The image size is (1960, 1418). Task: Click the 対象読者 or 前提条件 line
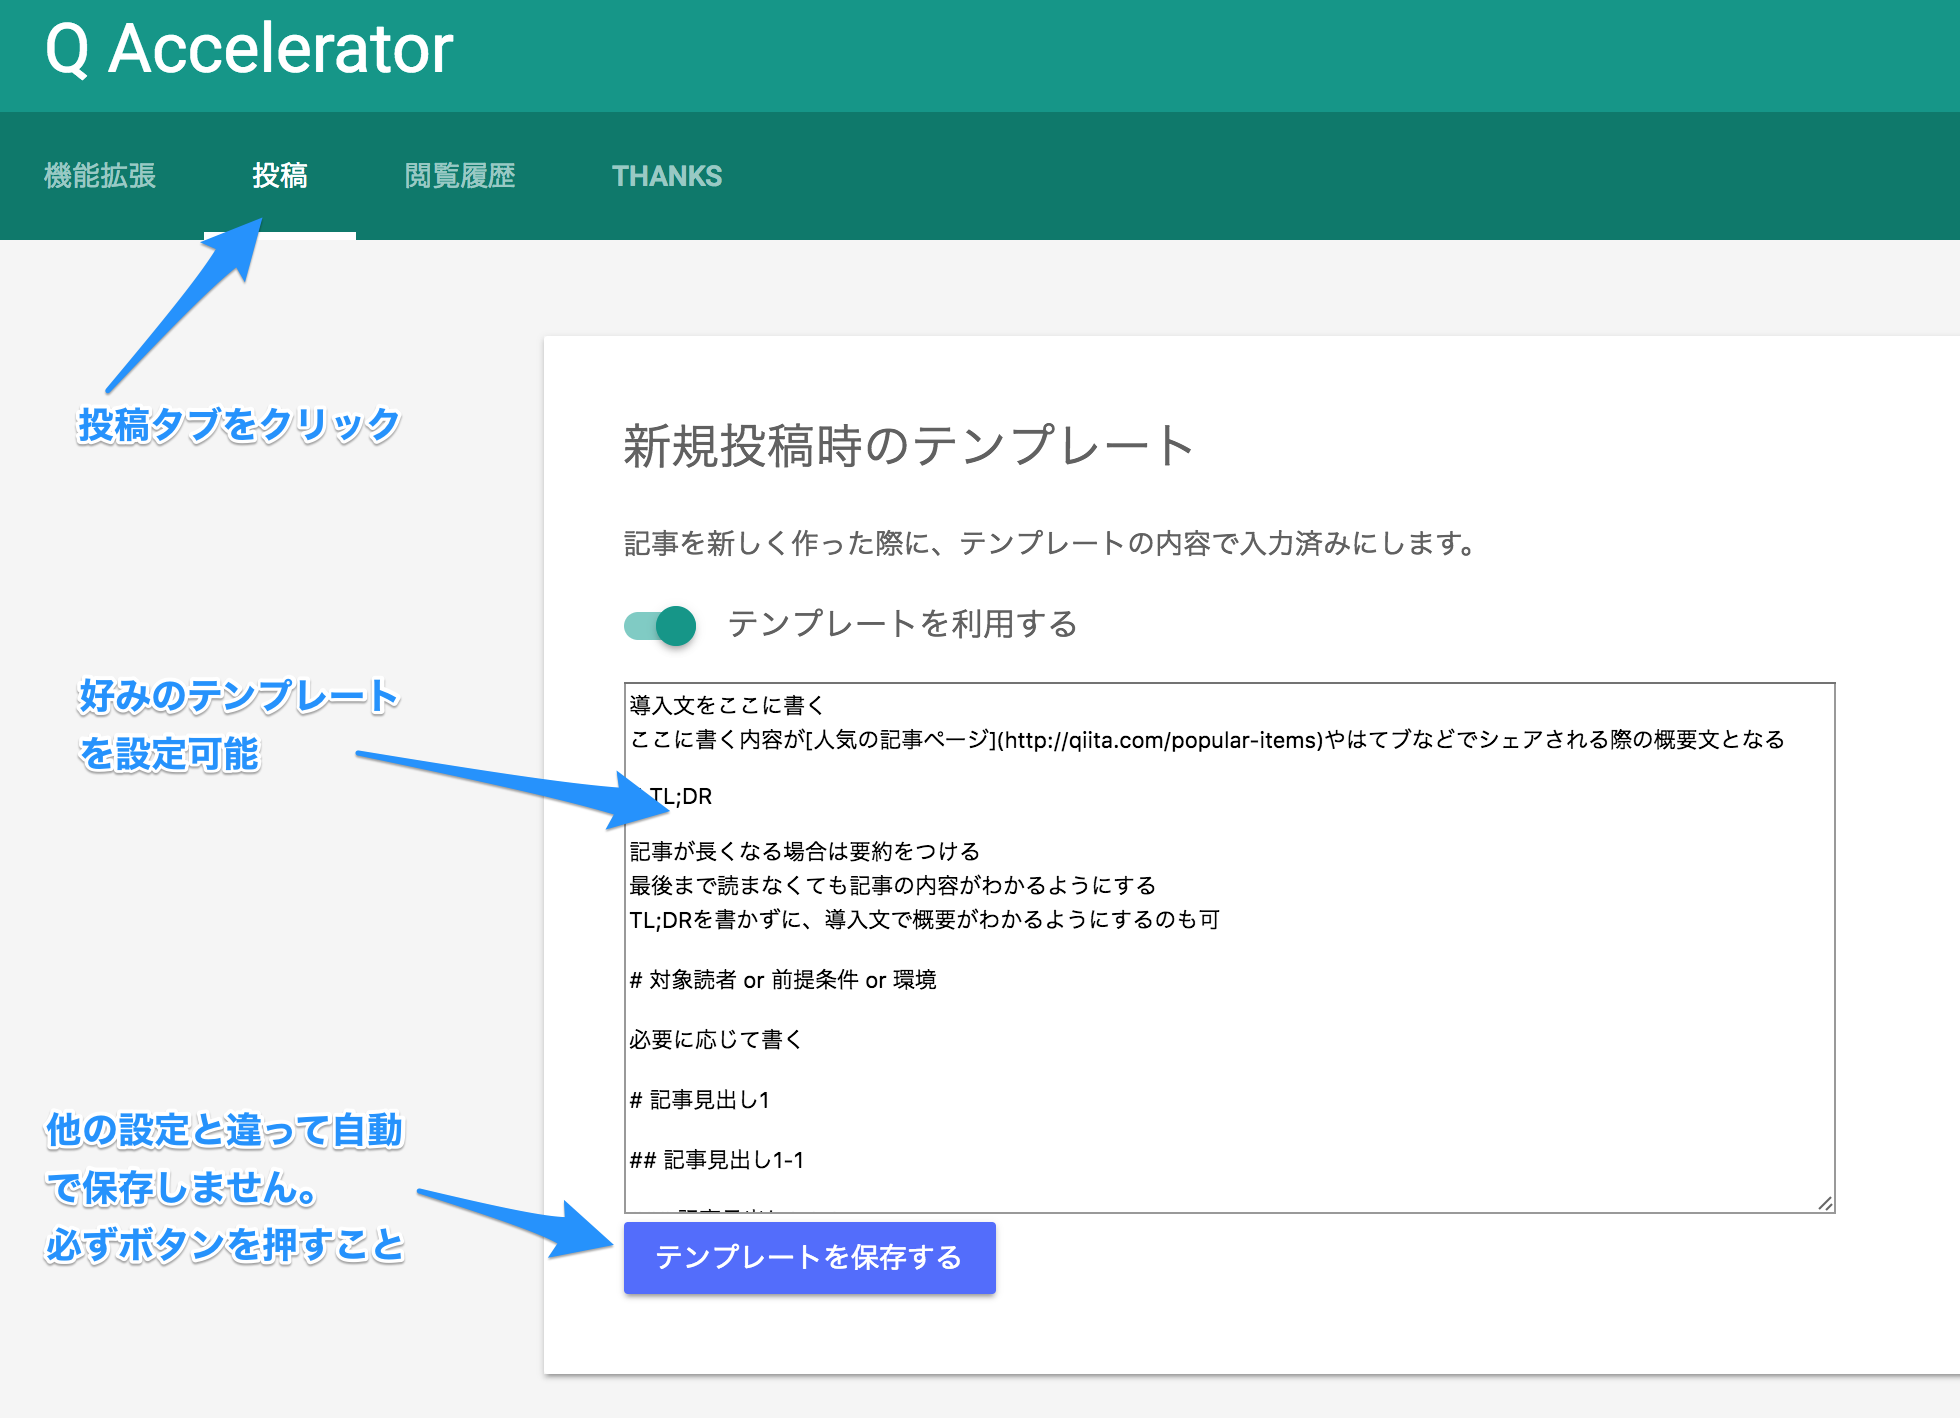tap(783, 980)
